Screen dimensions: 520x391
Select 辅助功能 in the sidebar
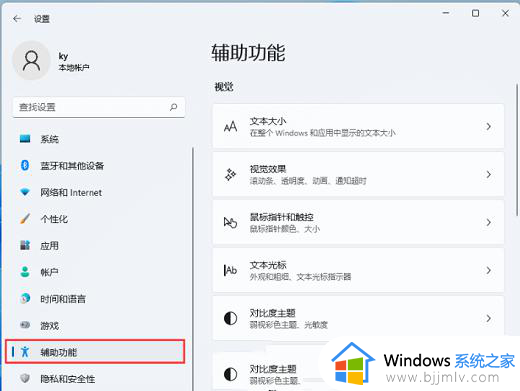[x=95, y=352]
